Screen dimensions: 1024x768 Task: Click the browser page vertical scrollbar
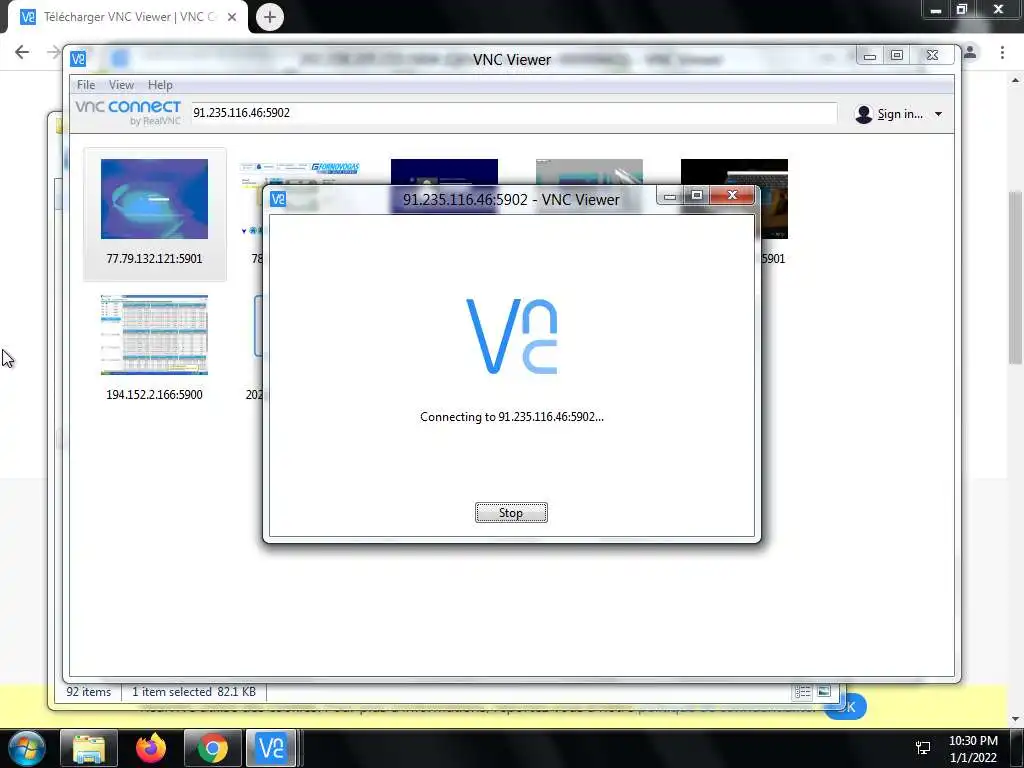pyautogui.click(x=1016, y=278)
